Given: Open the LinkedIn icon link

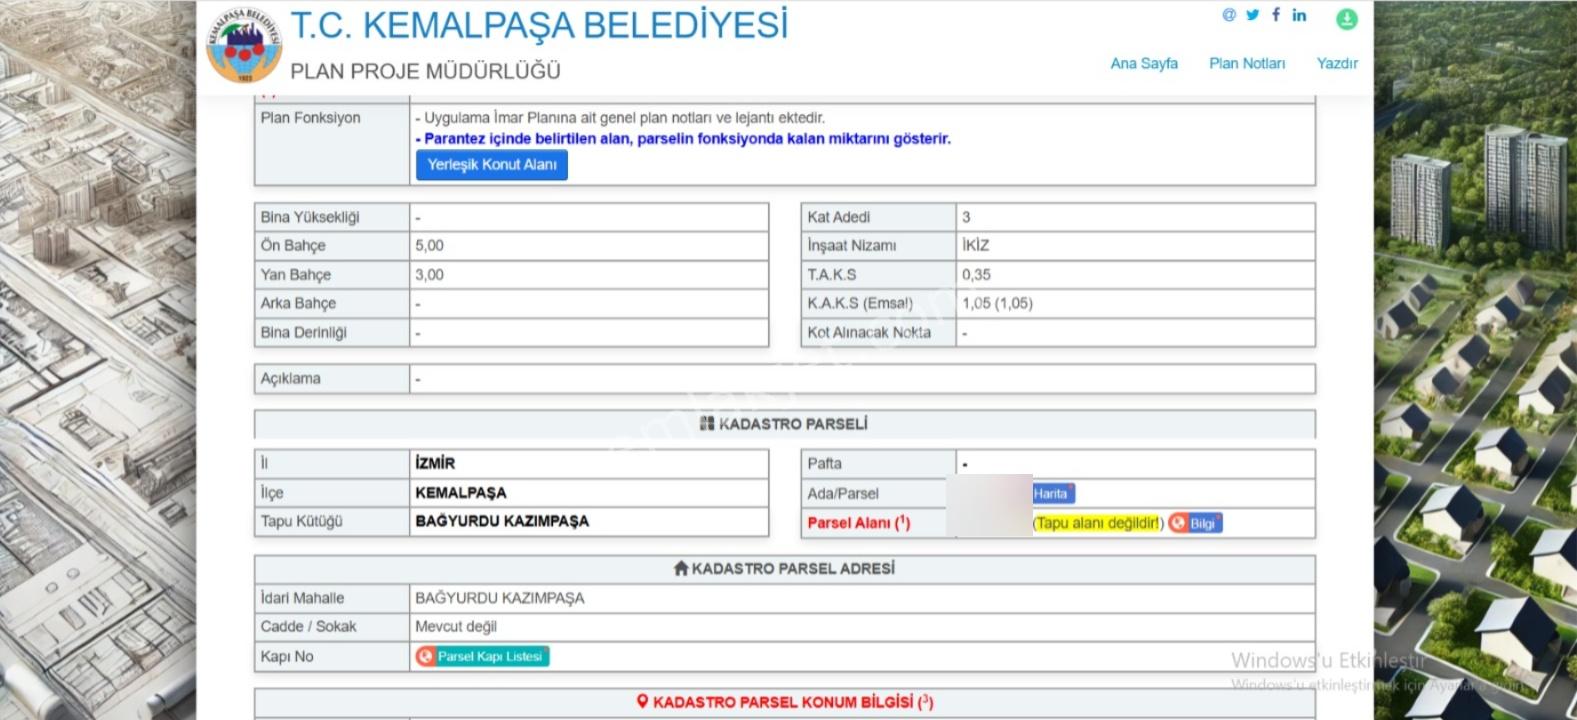Looking at the screenshot, I should (1299, 15).
